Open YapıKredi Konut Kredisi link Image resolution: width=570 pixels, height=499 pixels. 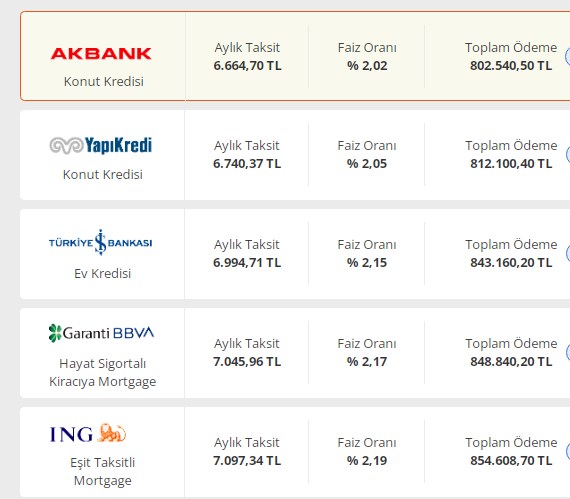103,174
